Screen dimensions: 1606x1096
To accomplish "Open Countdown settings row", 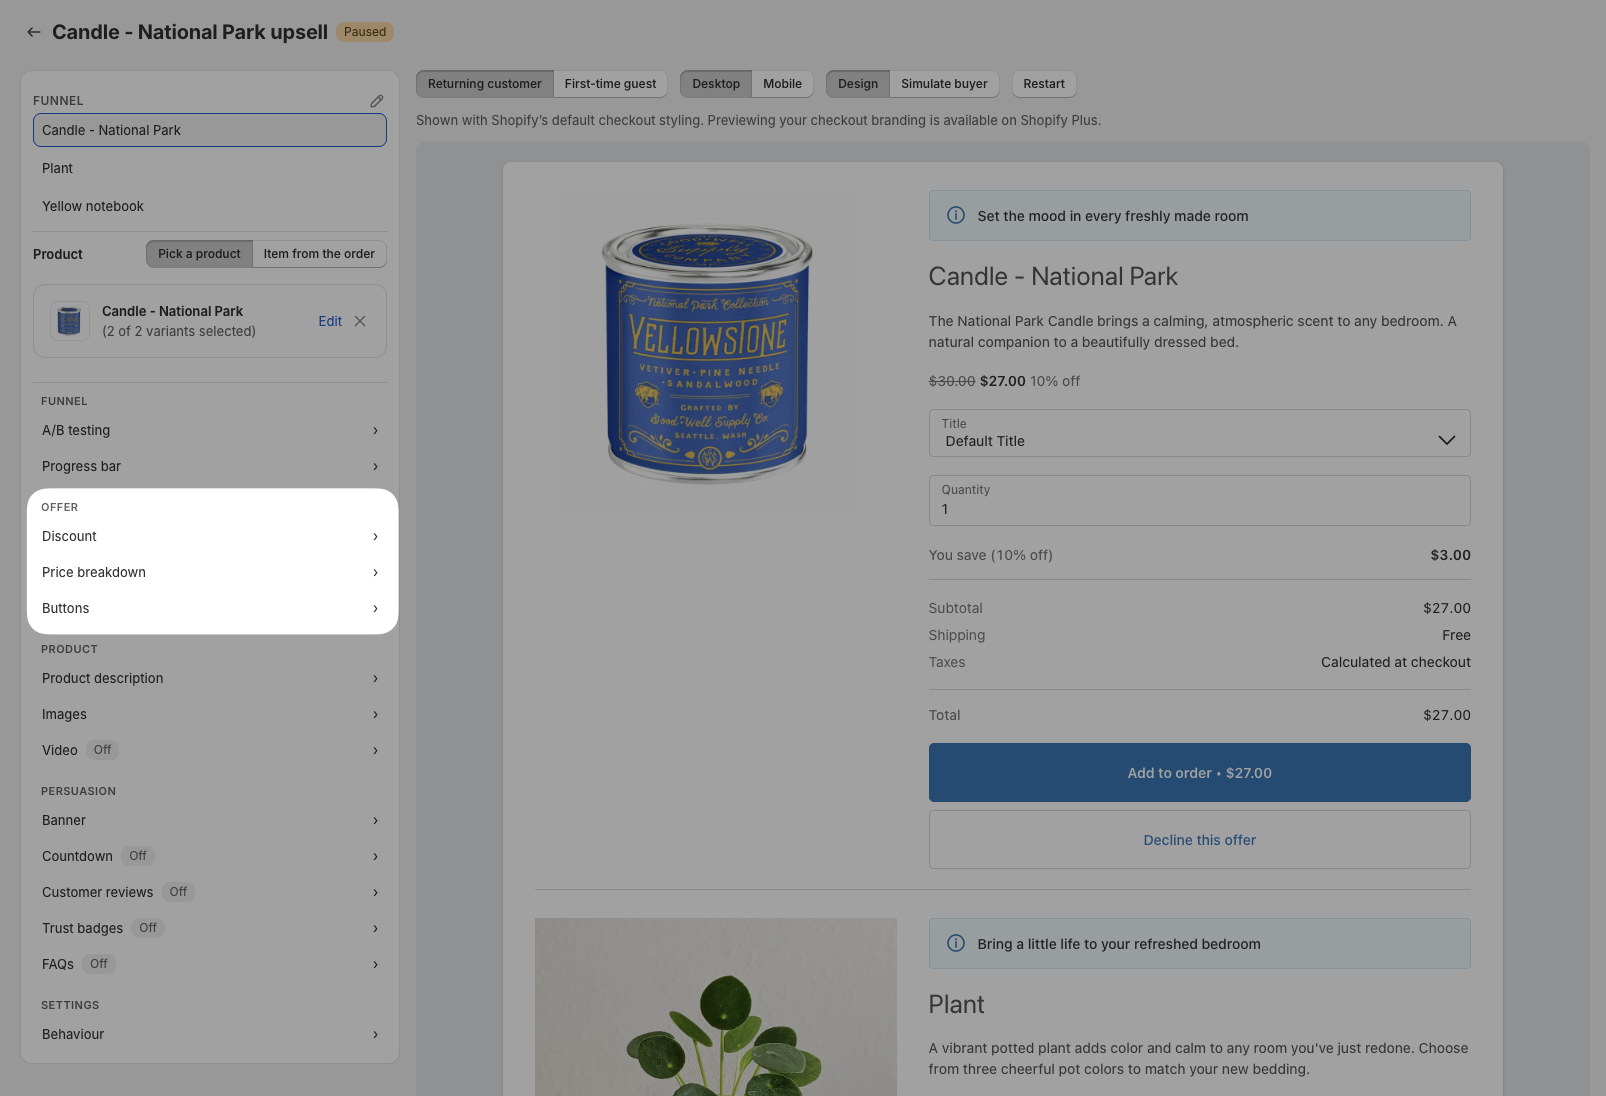I will tap(210, 856).
